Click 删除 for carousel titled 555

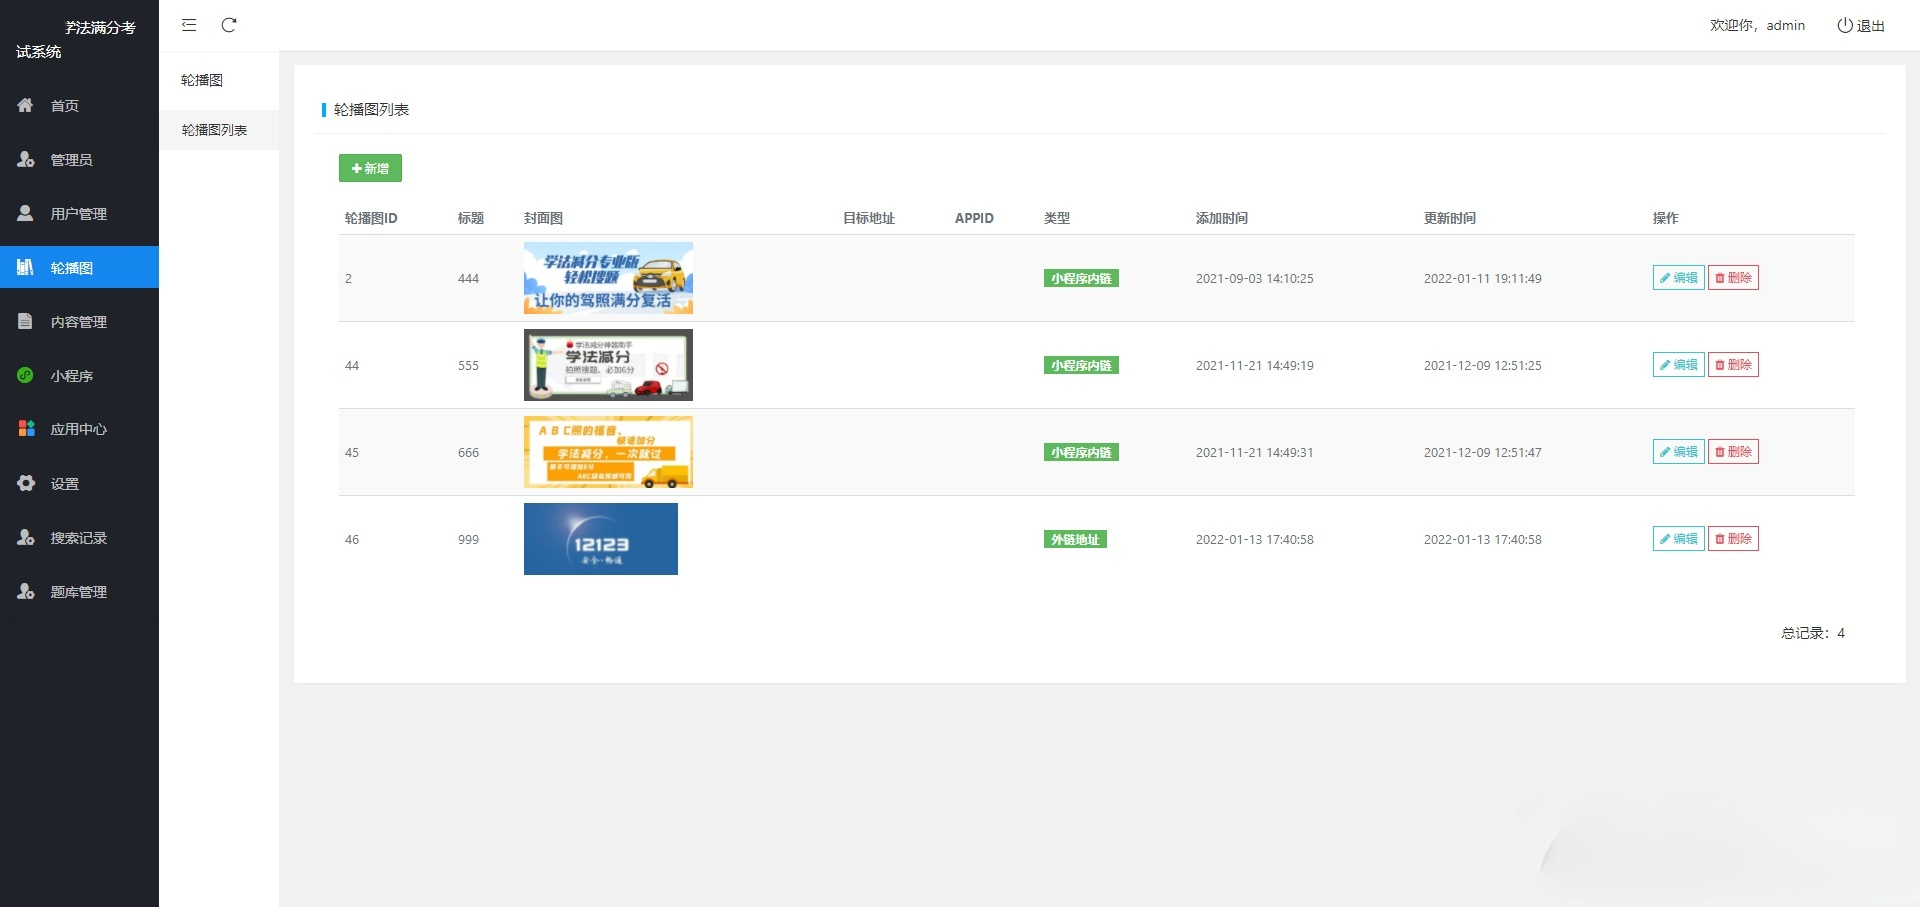(1734, 364)
